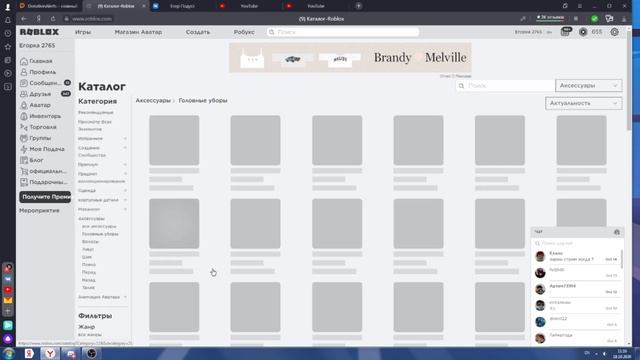
Task: Open the browser downloads icon
Action: pyautogui.click(x=624, y=19)
